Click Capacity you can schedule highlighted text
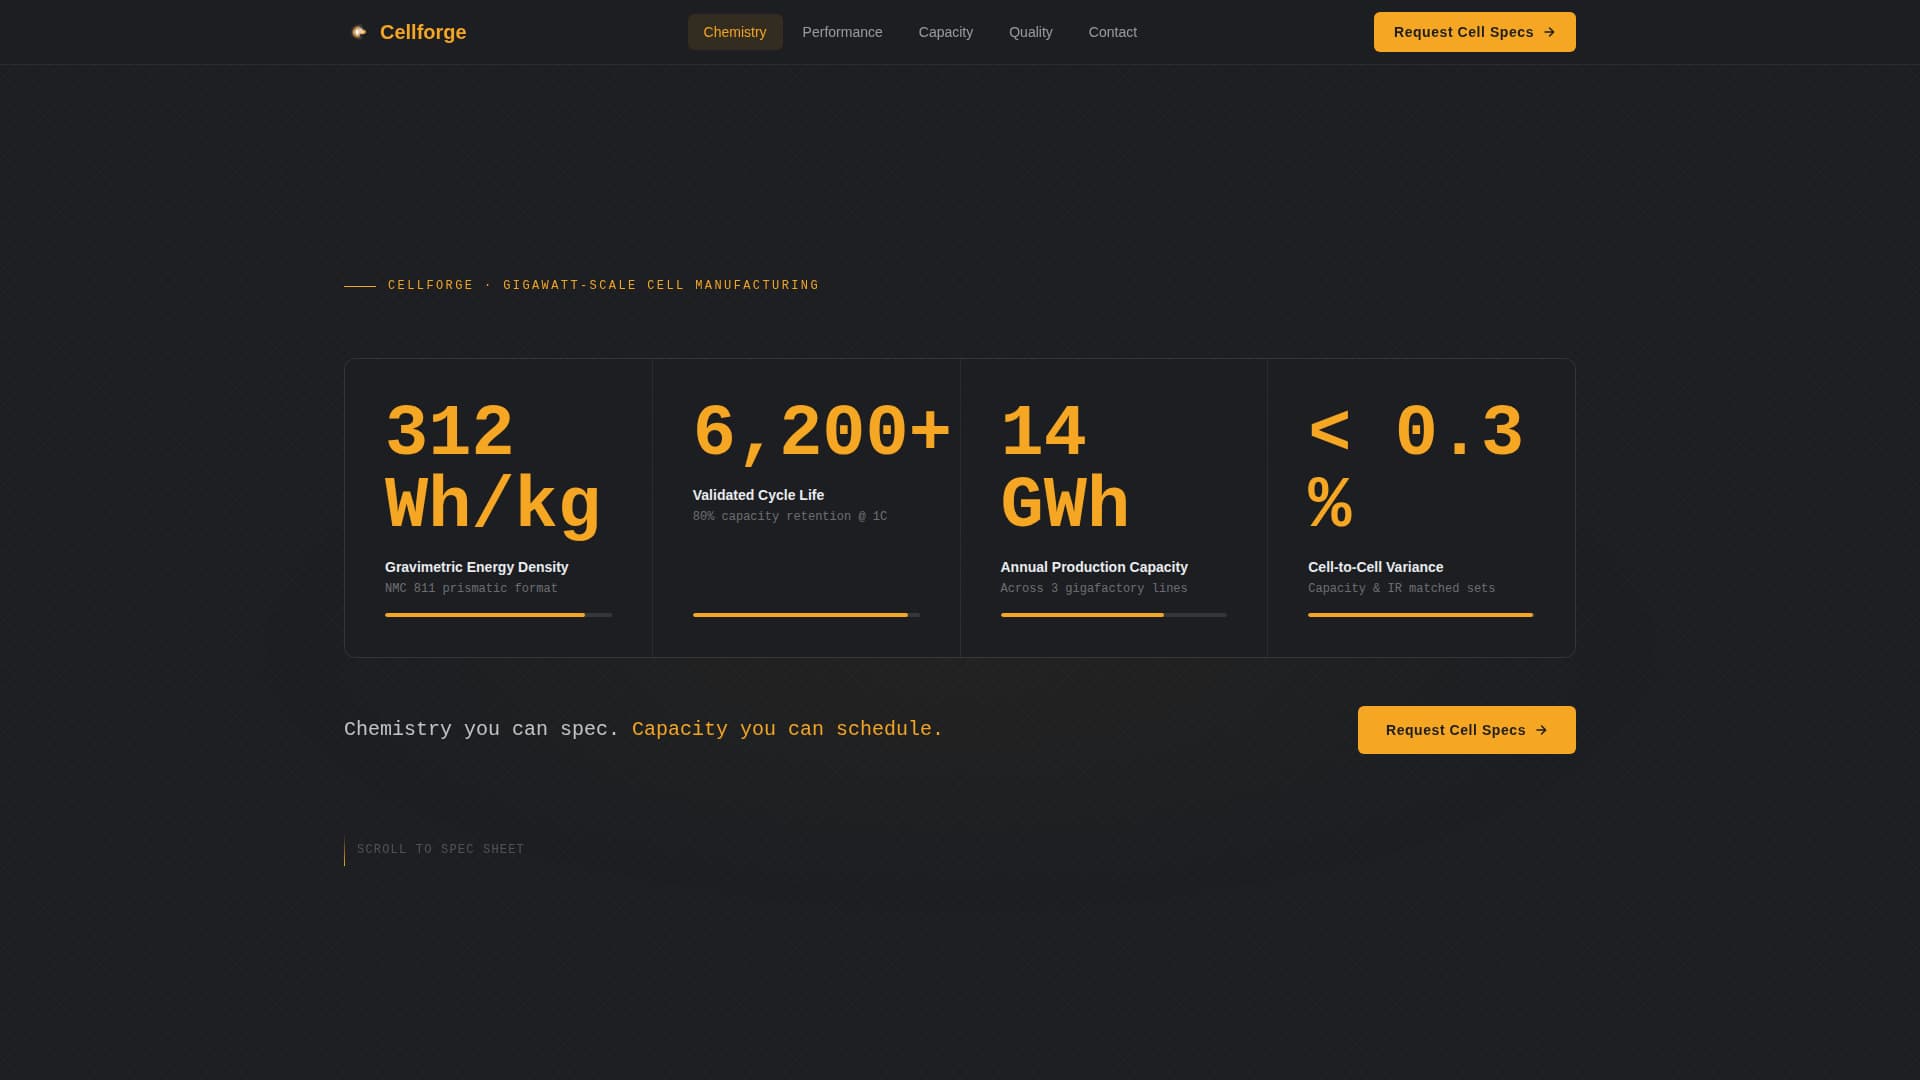 pos(786,729)
